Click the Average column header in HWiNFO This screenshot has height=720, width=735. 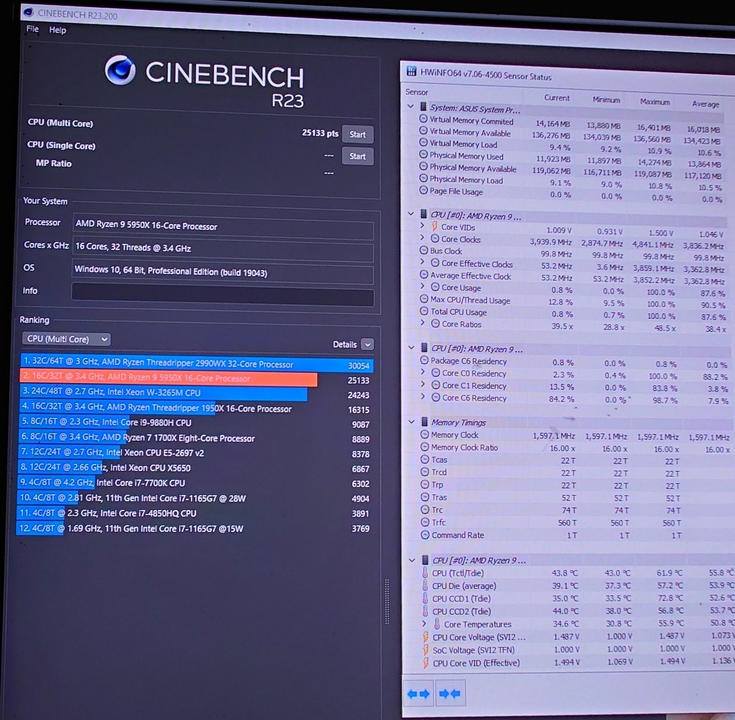(x=705, y=104)
